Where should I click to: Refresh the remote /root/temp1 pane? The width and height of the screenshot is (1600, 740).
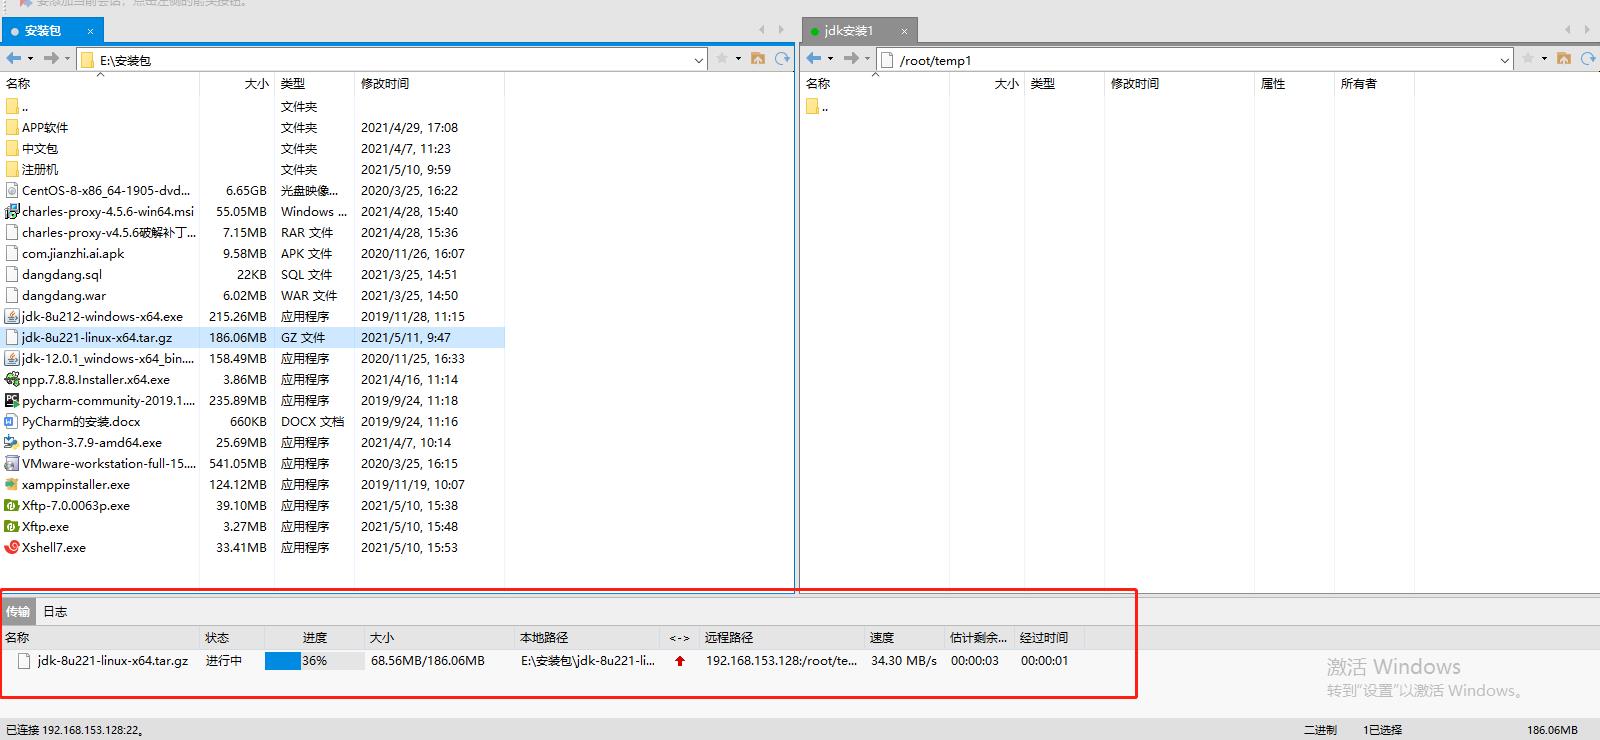click(x=1588, y=59)
